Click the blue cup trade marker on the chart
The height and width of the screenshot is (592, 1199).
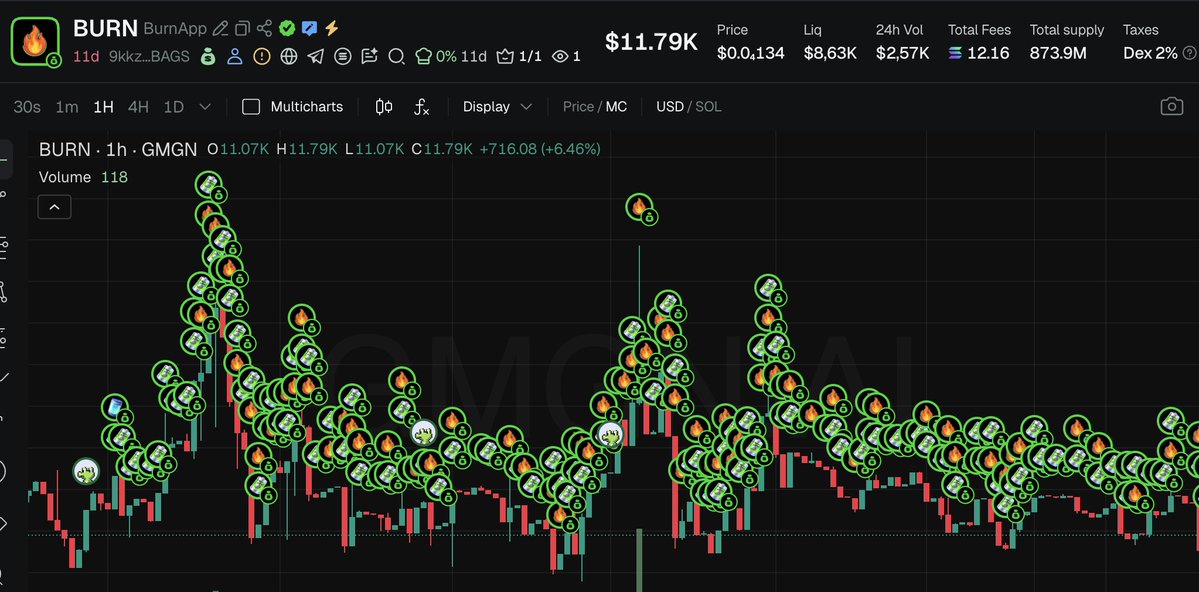(x=116, y=408)
